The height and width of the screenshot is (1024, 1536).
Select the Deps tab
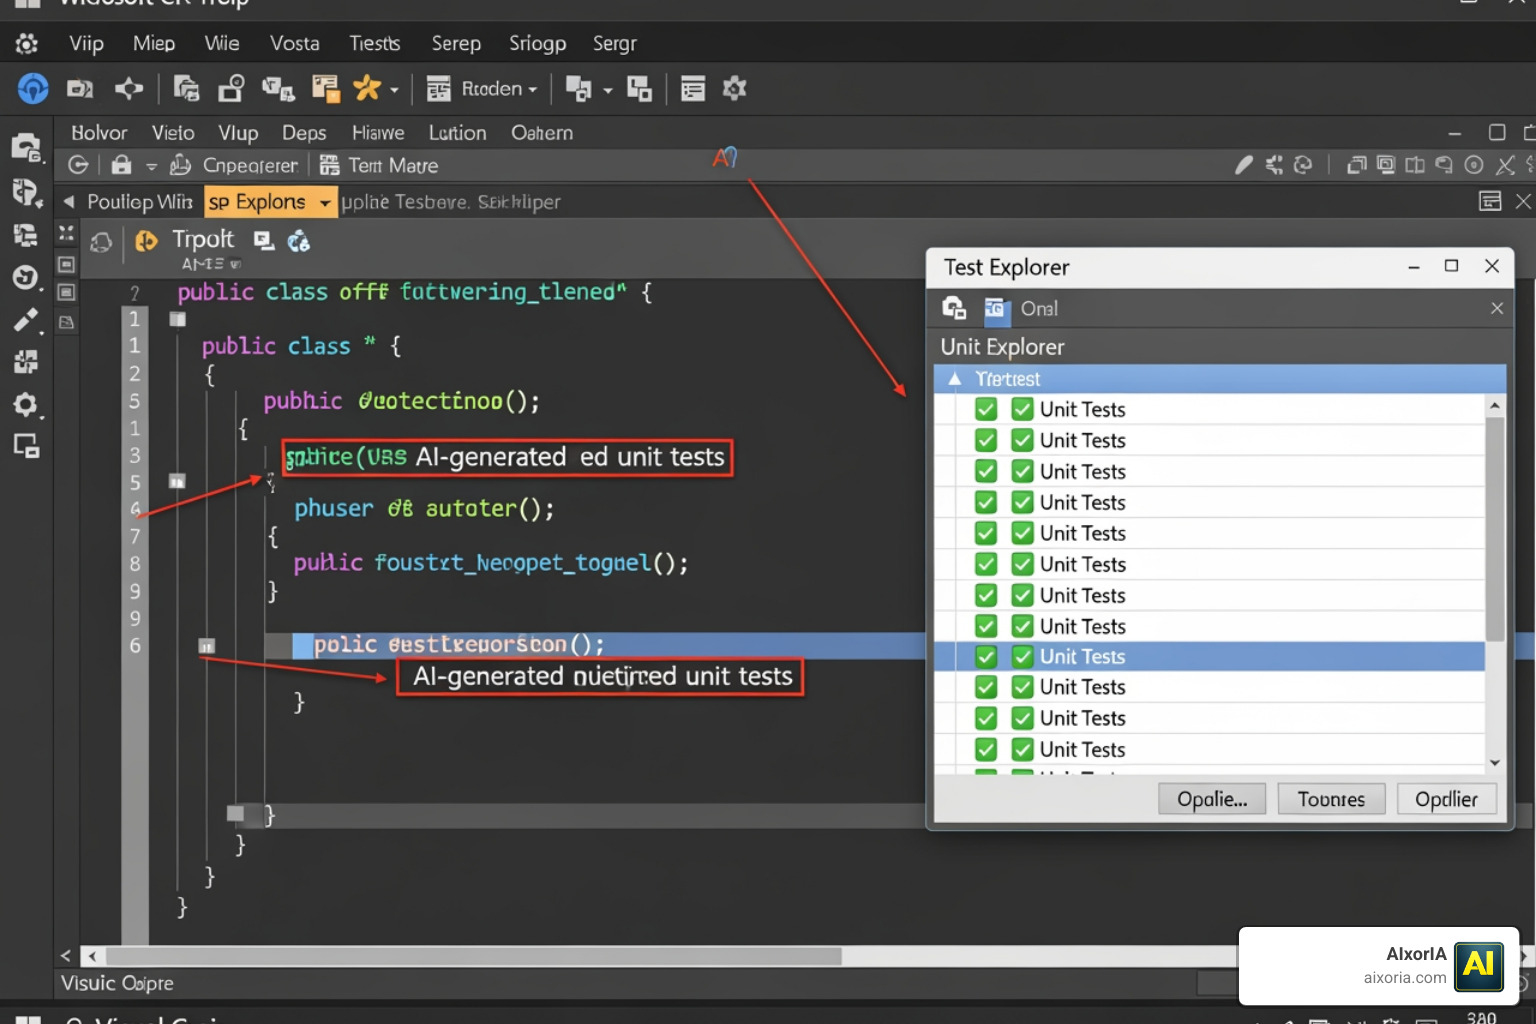[x=304, y=133]
